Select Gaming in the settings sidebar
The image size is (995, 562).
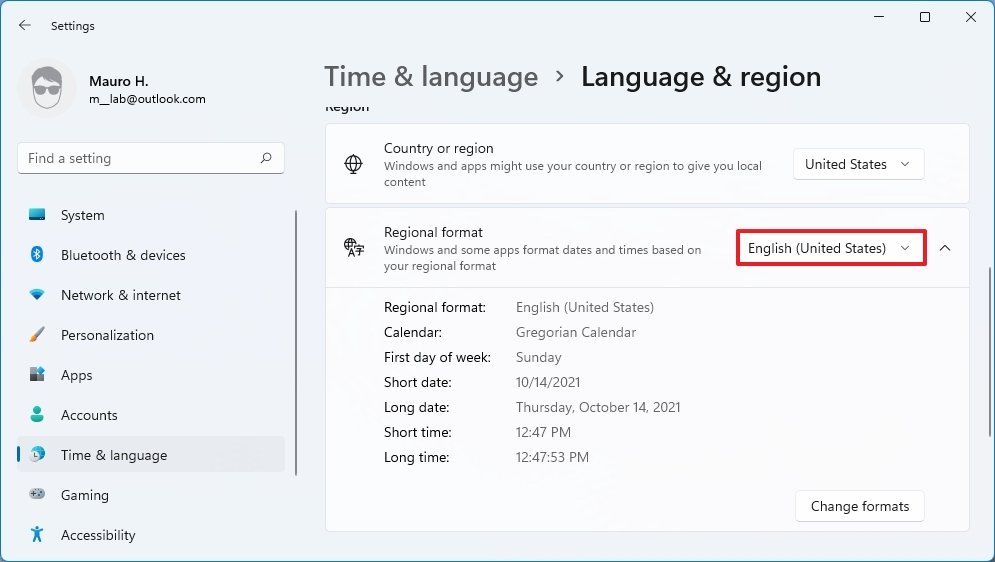[x=85, y=495]
